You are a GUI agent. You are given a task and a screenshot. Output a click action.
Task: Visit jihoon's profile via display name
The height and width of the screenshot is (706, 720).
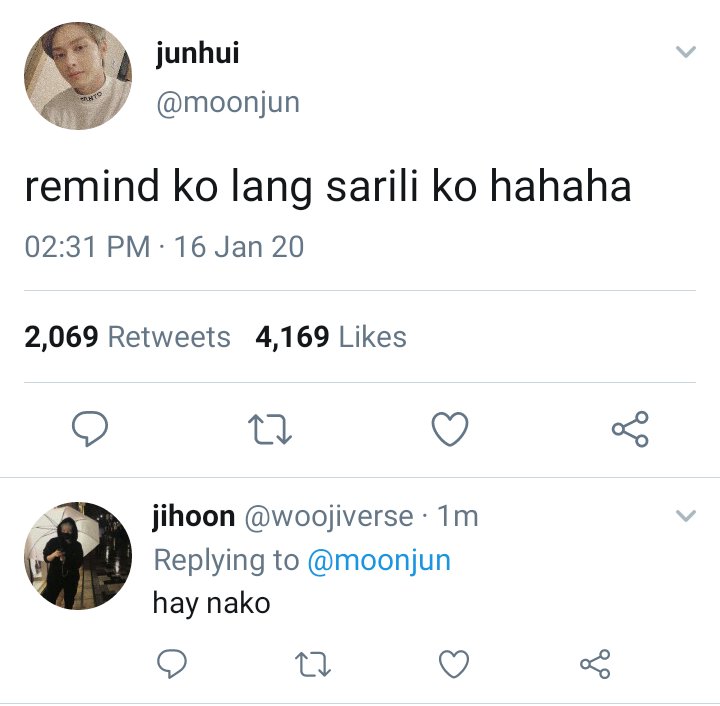(193, 516)
